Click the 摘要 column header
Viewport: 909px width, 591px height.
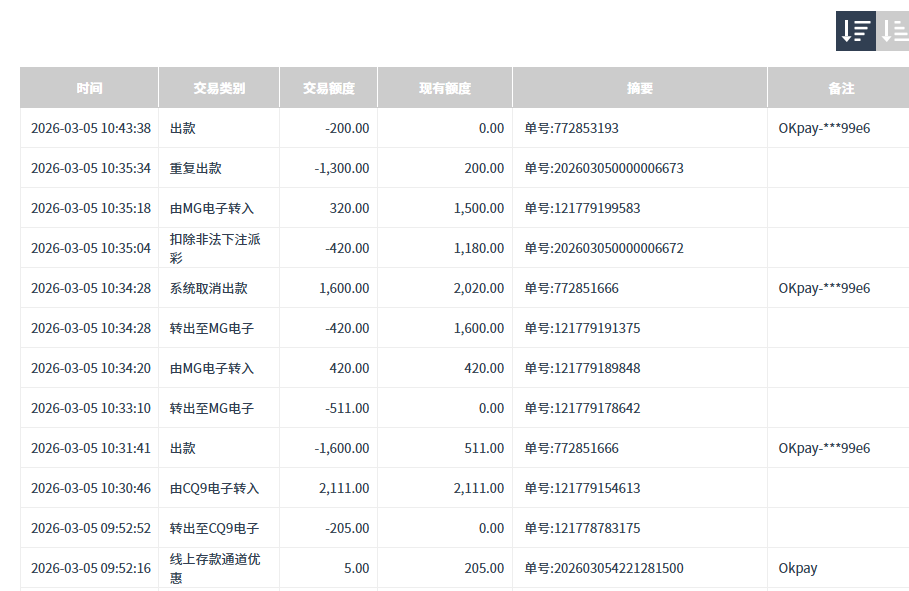coord(640,88)
